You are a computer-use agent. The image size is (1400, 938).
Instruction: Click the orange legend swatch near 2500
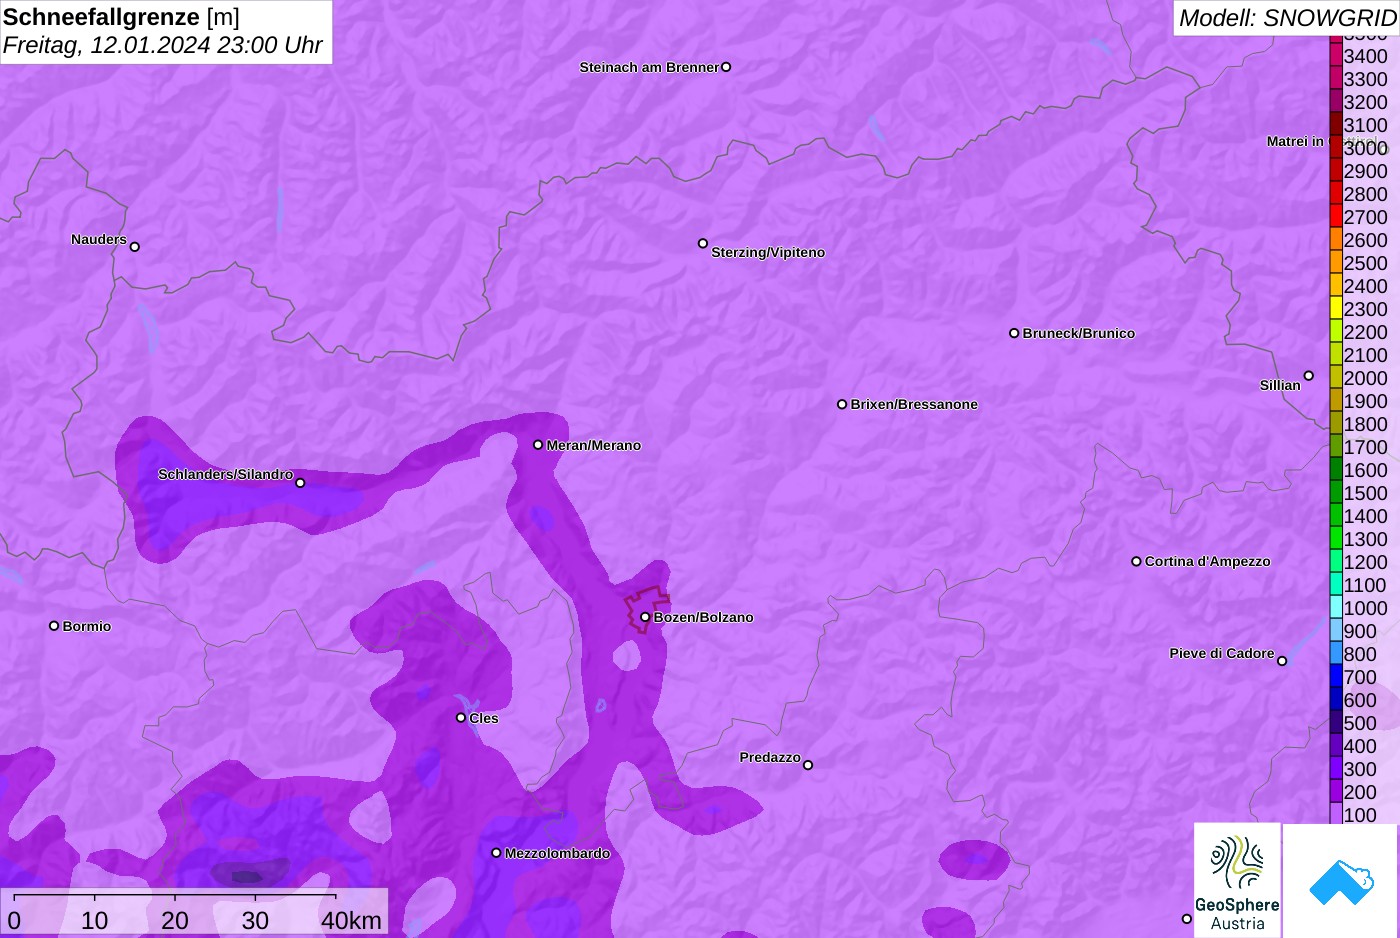click(1336, 262)
